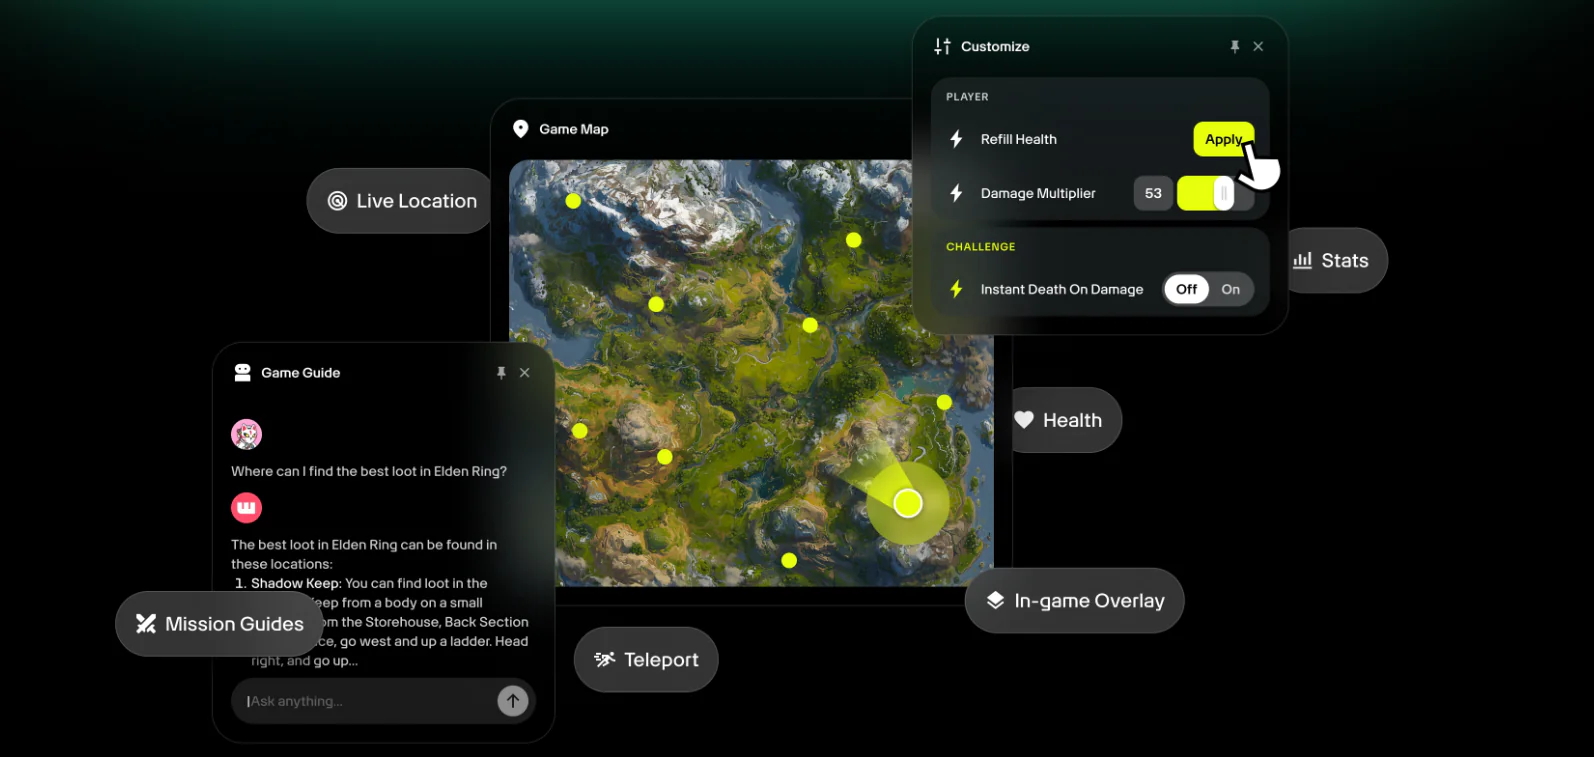Click the Damage Multiplier value box 53

point(1153,193)
